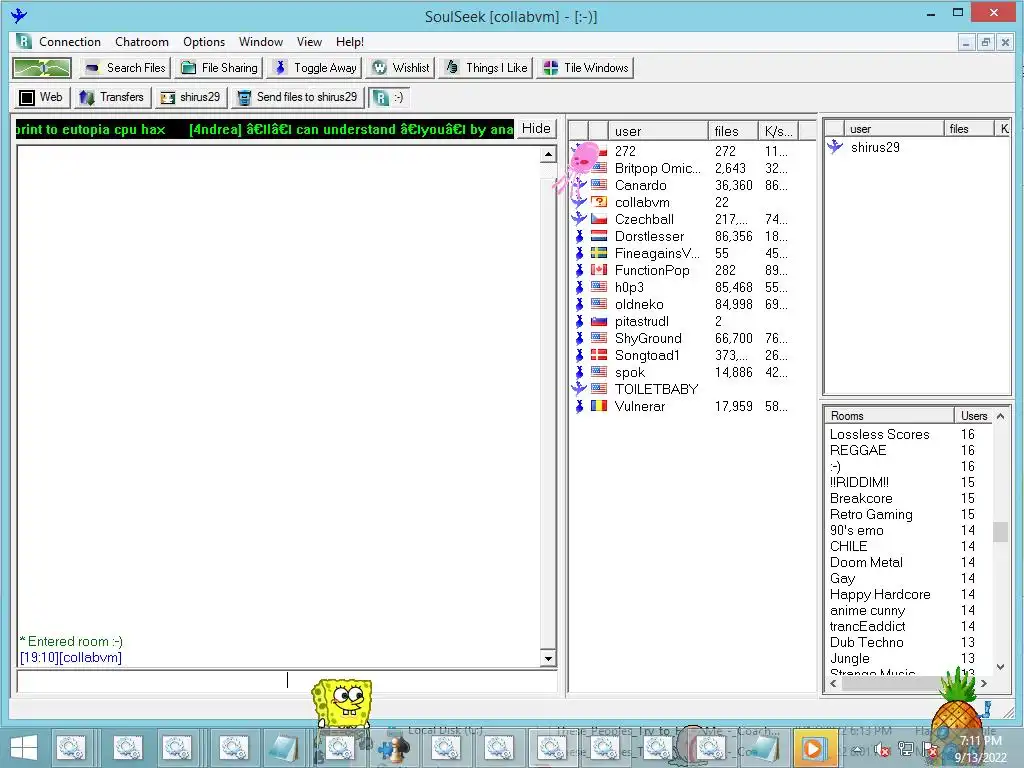Click the SoulSeek R icon in menu bar
1024x768 pixels.
click(x=24, y=41)
